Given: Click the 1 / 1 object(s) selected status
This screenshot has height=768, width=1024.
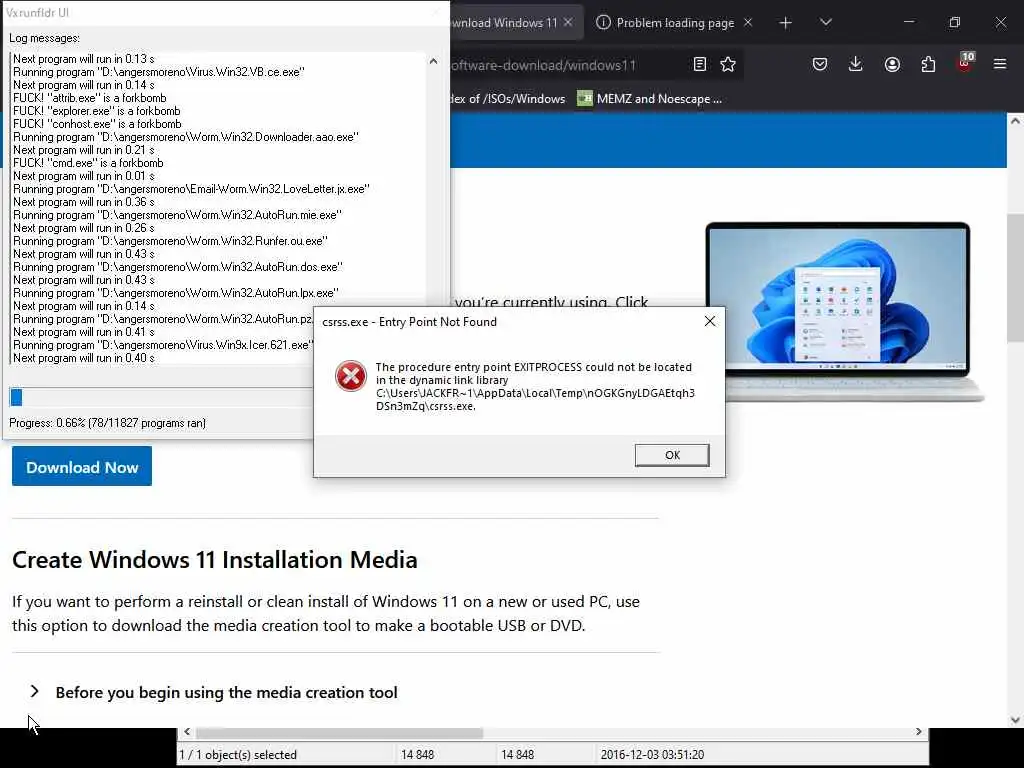Looking at the screenshot, I should [238, 754].
